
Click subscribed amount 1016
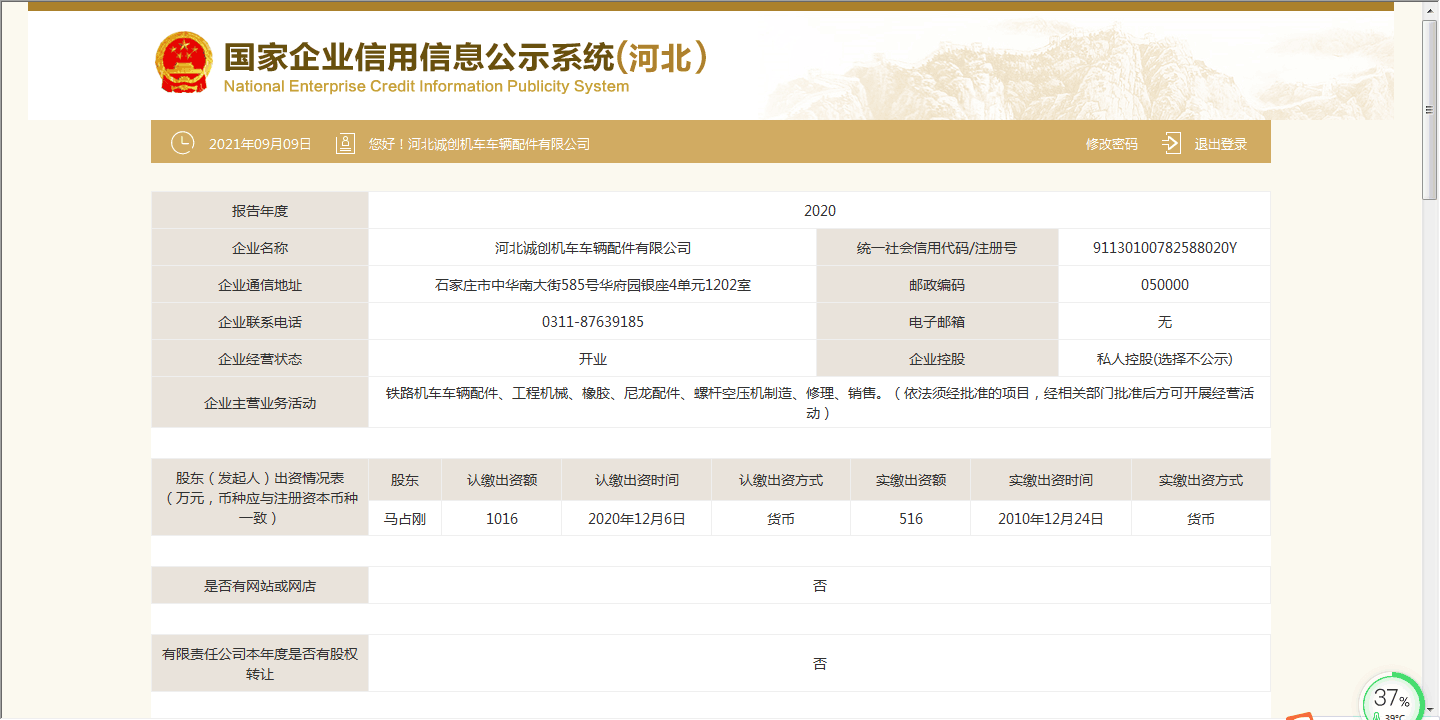click(502, 519)
